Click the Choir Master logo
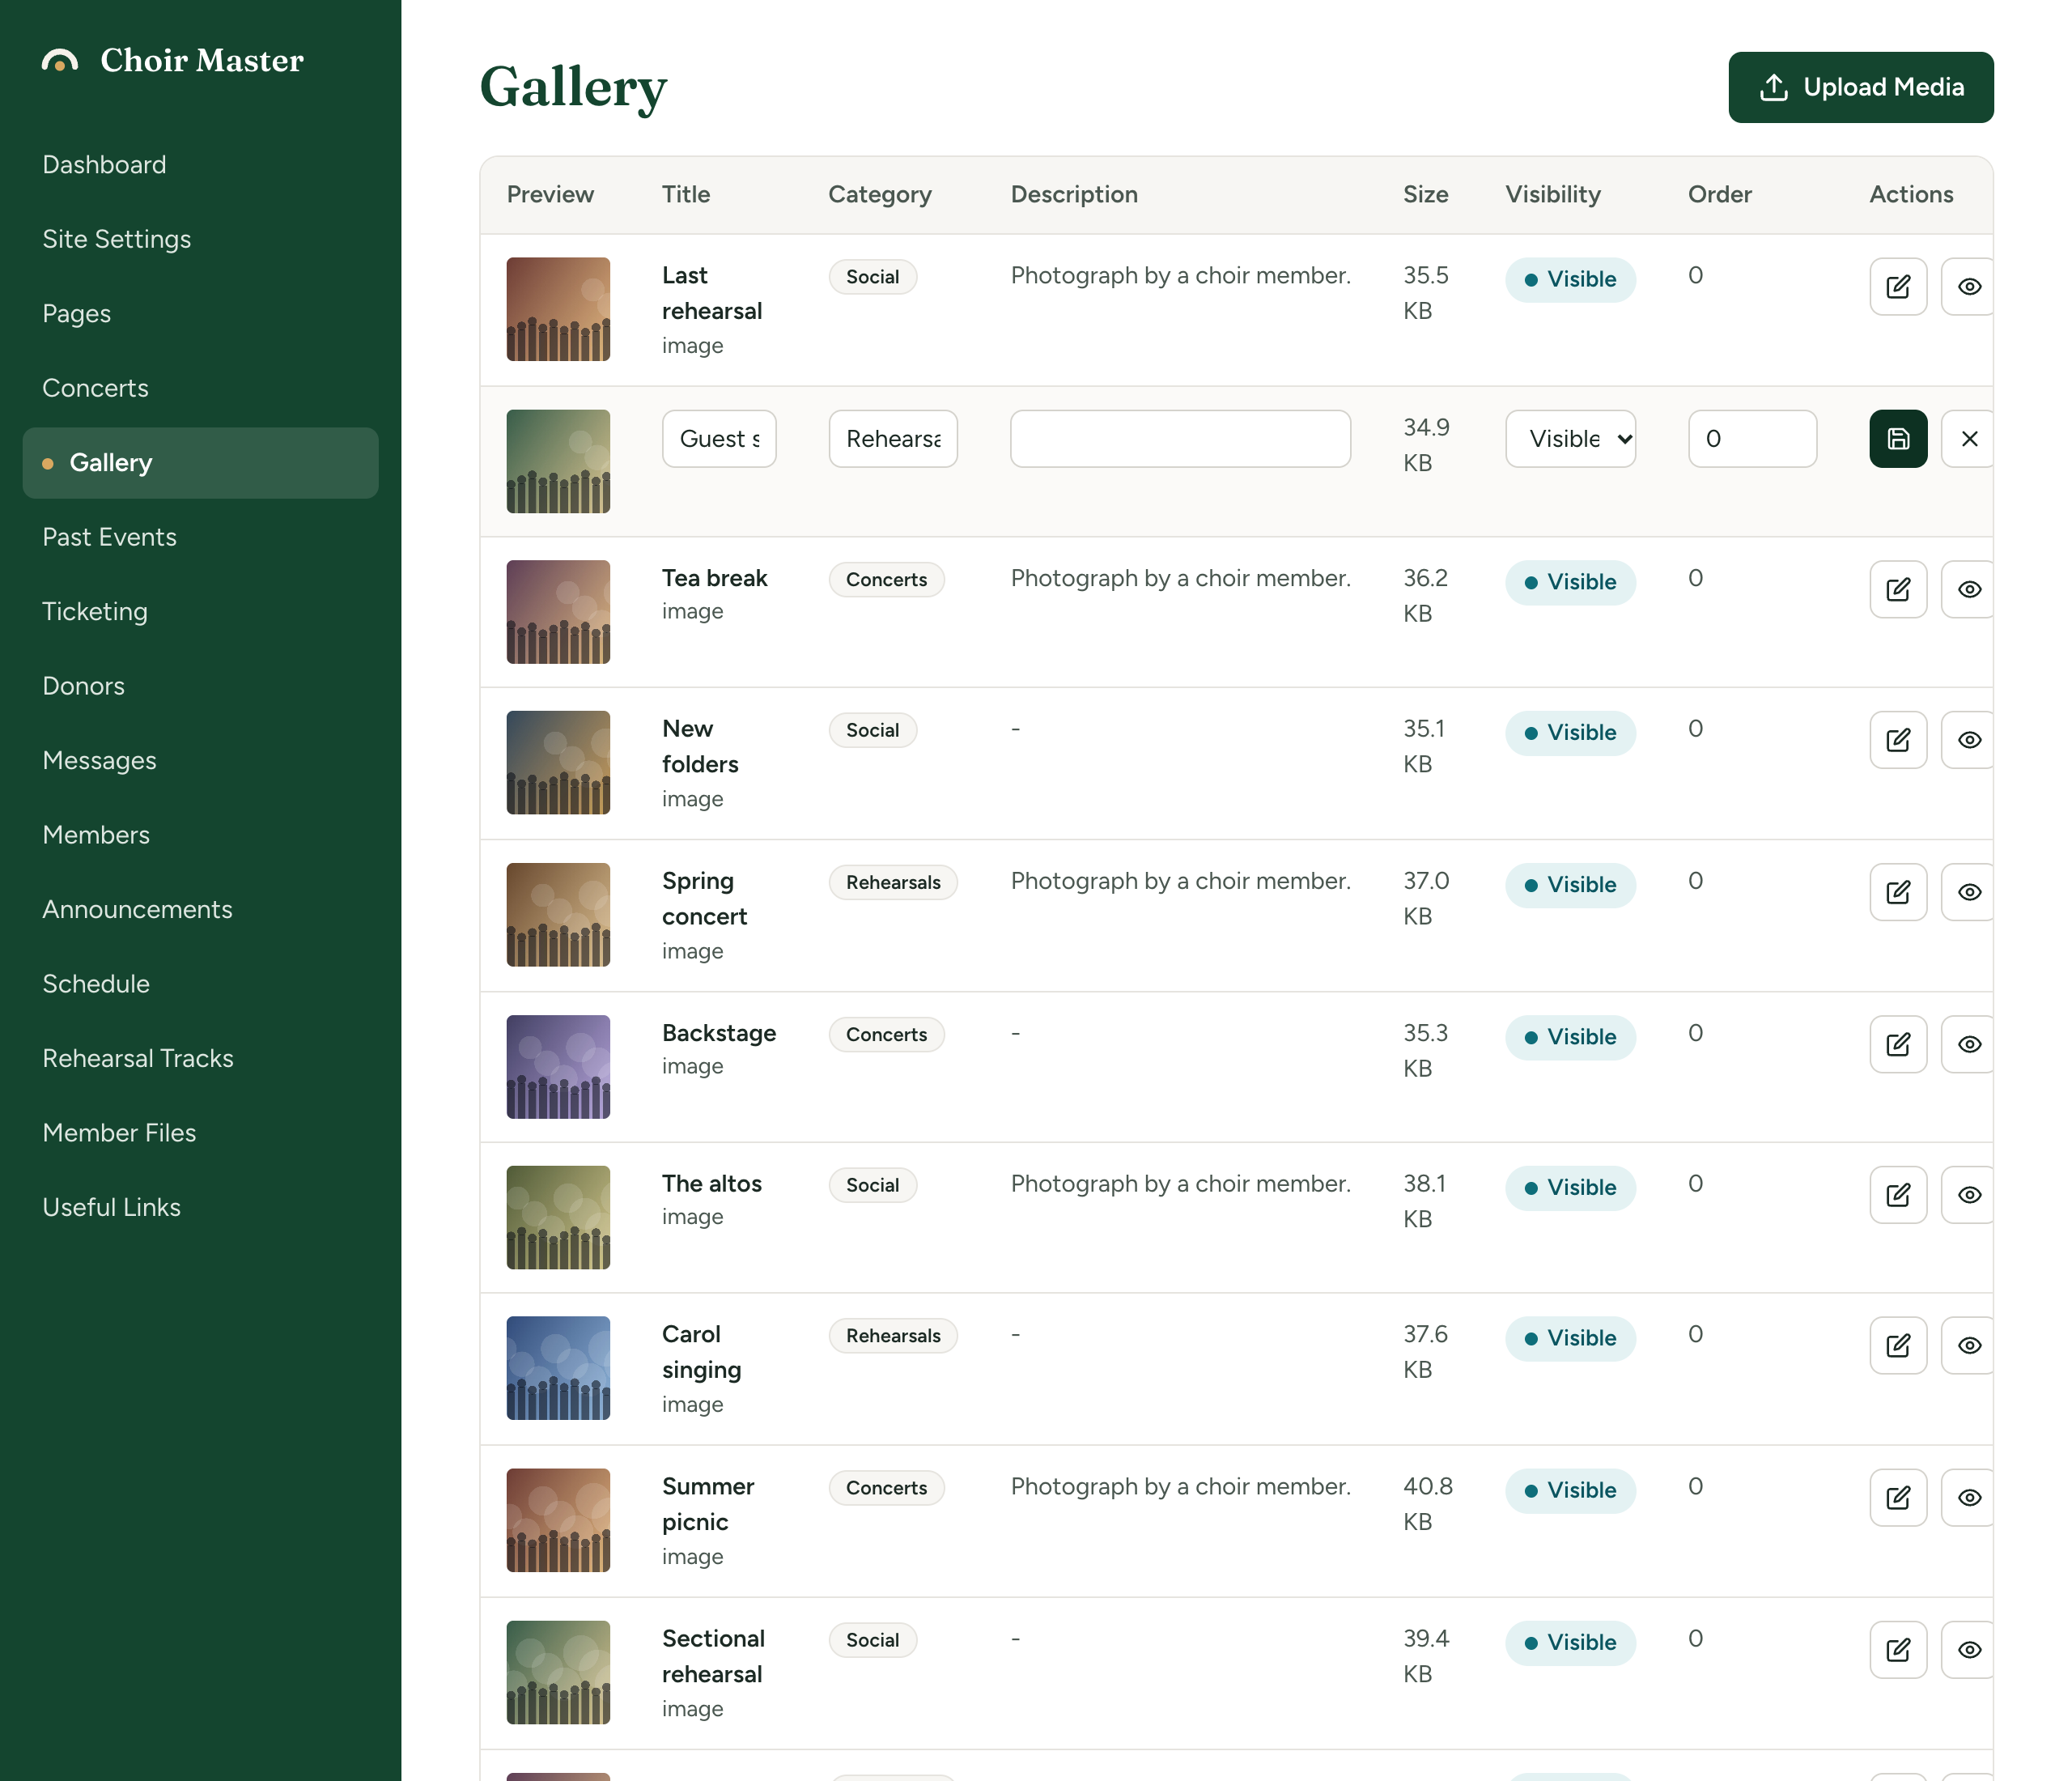 pos(173,60)
